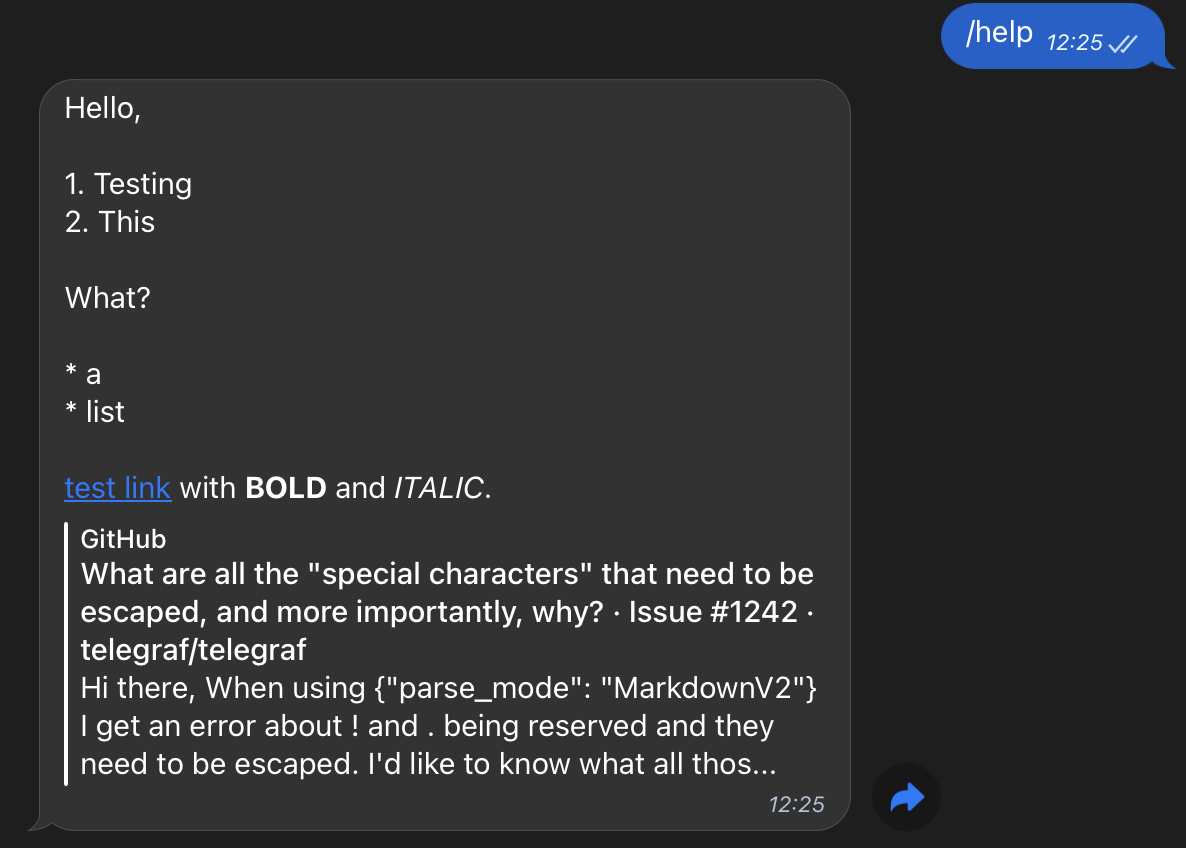Screen dimensions: 1186x848
Task: Click the numbered list item '2. This'
Action: click(x=110, y=222)
